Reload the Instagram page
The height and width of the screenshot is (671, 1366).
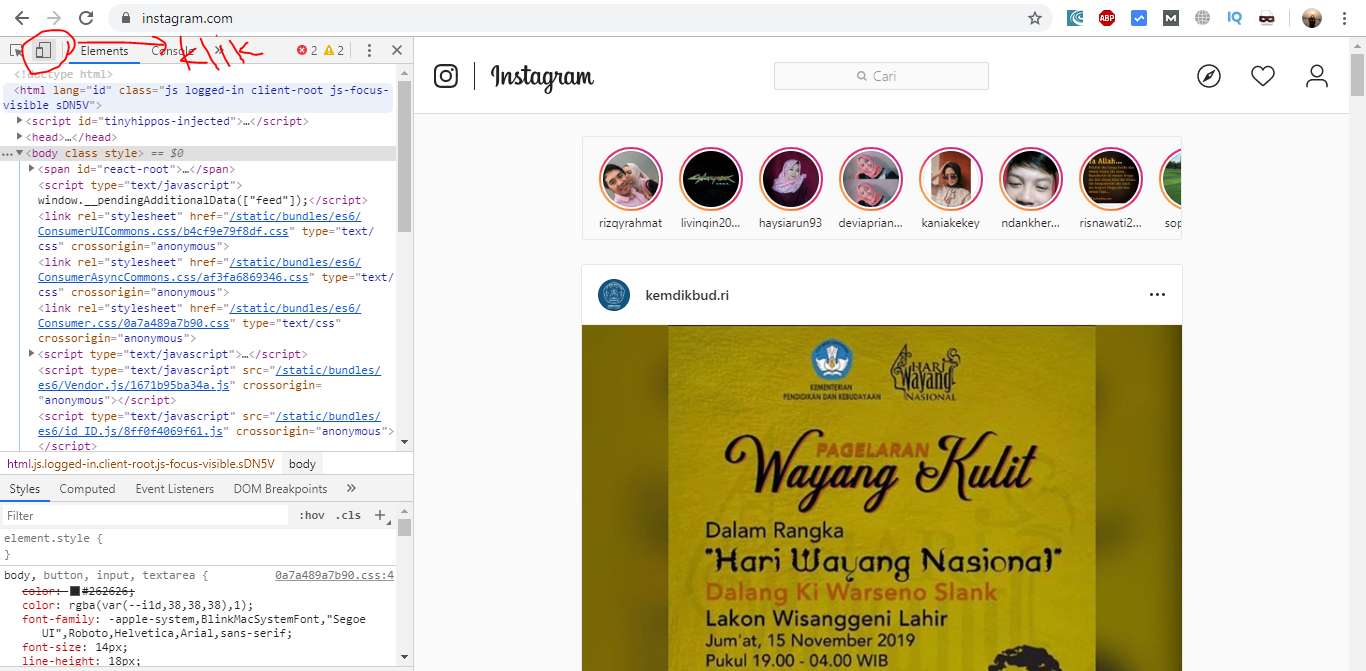pyautogui.click(x=86, y=18)
